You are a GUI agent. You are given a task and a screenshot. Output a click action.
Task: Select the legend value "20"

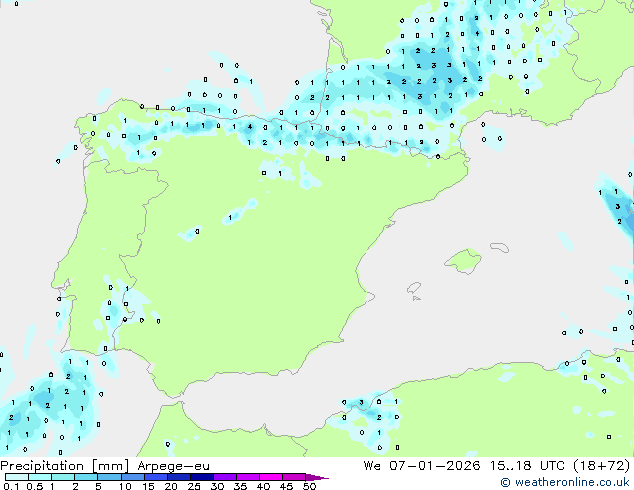171,486
